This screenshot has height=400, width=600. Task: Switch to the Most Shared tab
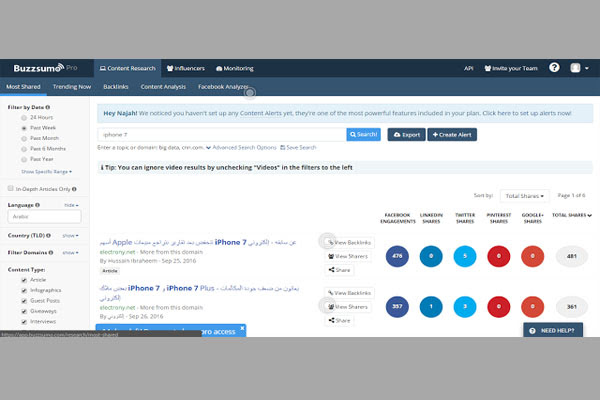(x=23, y=87)
